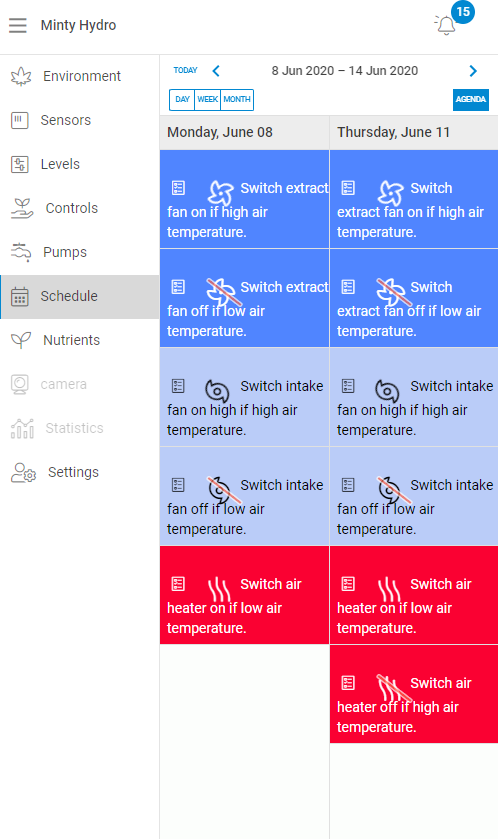Switch calendar to Day view
The width and height of the screenshot is (498, 839).
click(182, 100)
